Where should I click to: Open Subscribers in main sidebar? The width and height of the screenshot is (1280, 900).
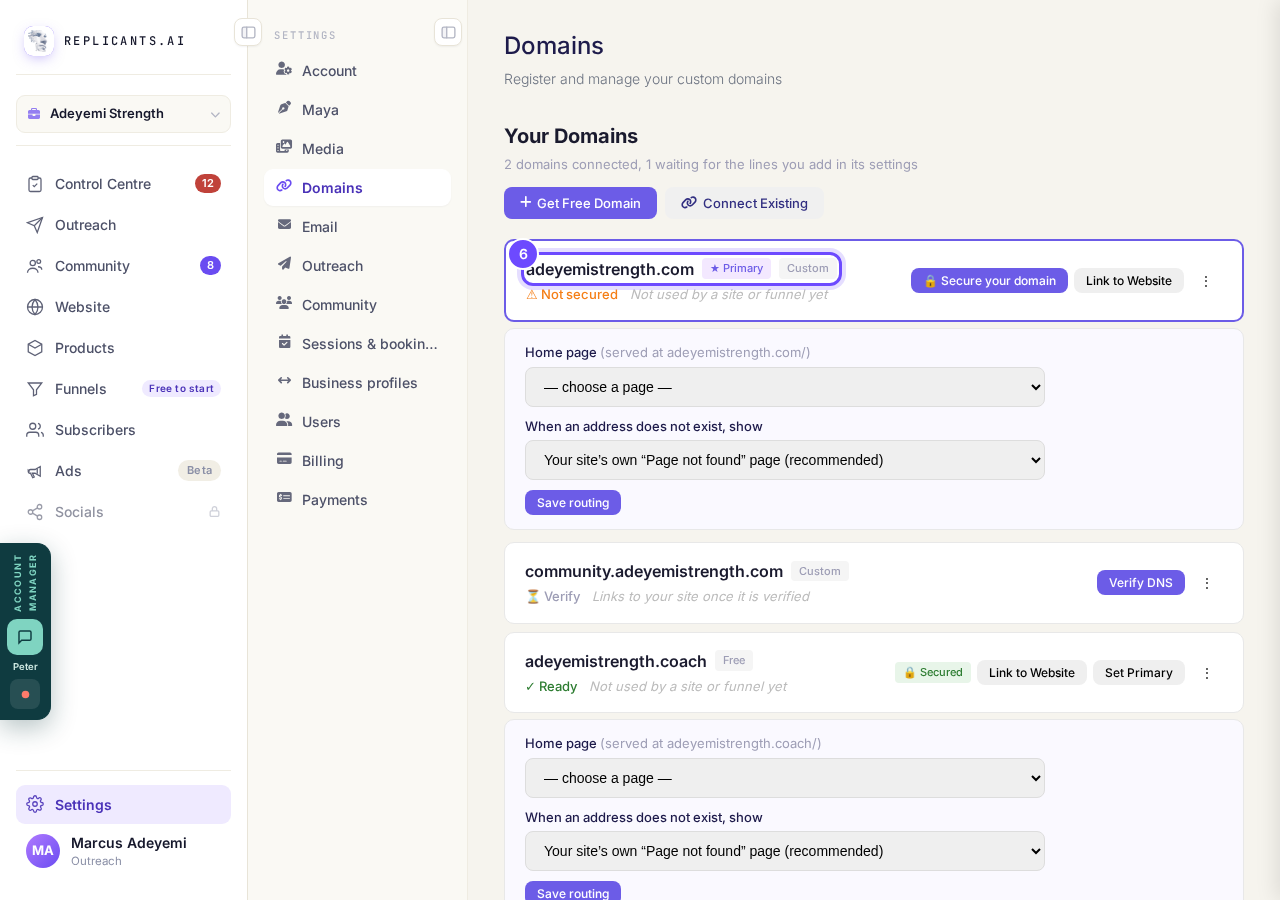pyautogui.click(x=123, y=430)
